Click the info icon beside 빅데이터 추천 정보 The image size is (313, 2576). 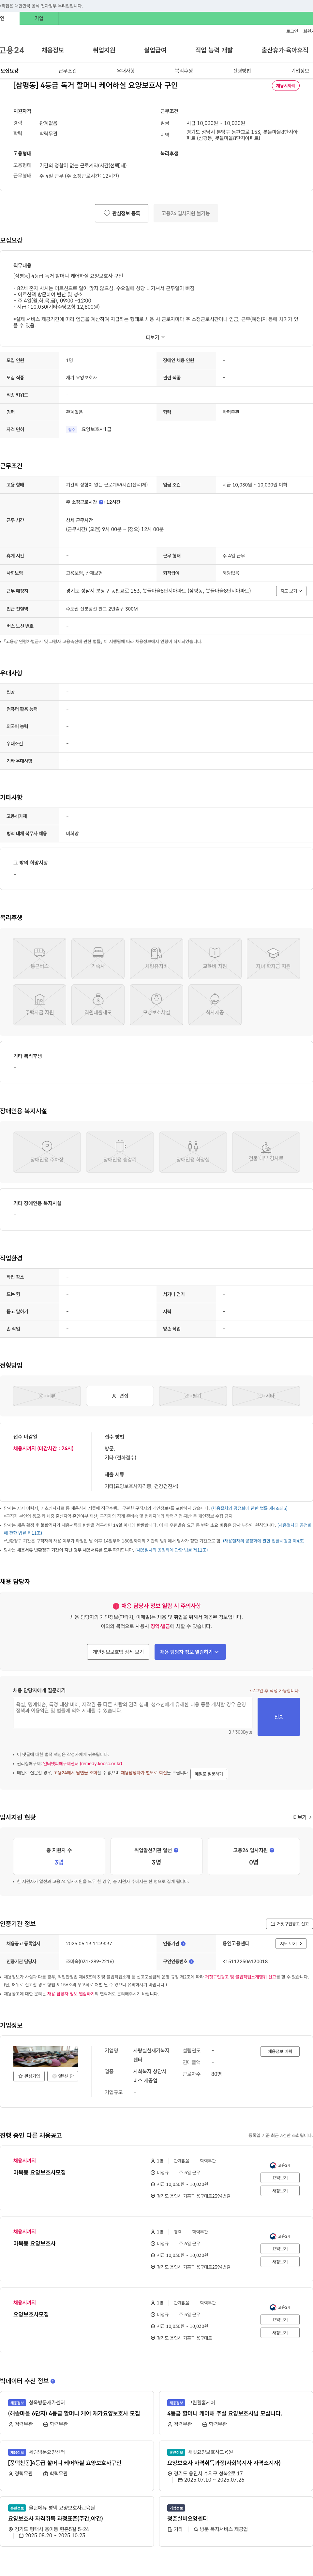pyautogui.click(x=53, y=2381)
